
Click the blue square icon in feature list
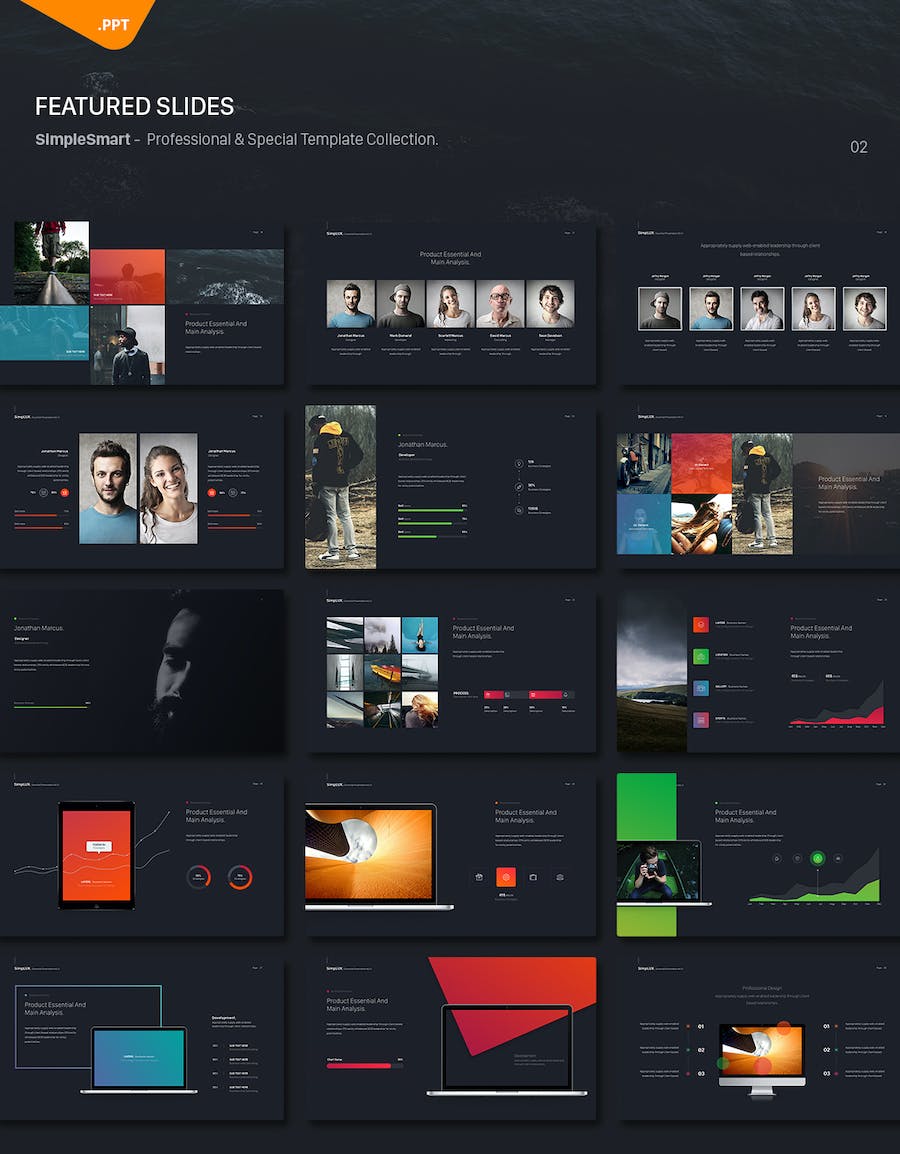tap(701, 688)
